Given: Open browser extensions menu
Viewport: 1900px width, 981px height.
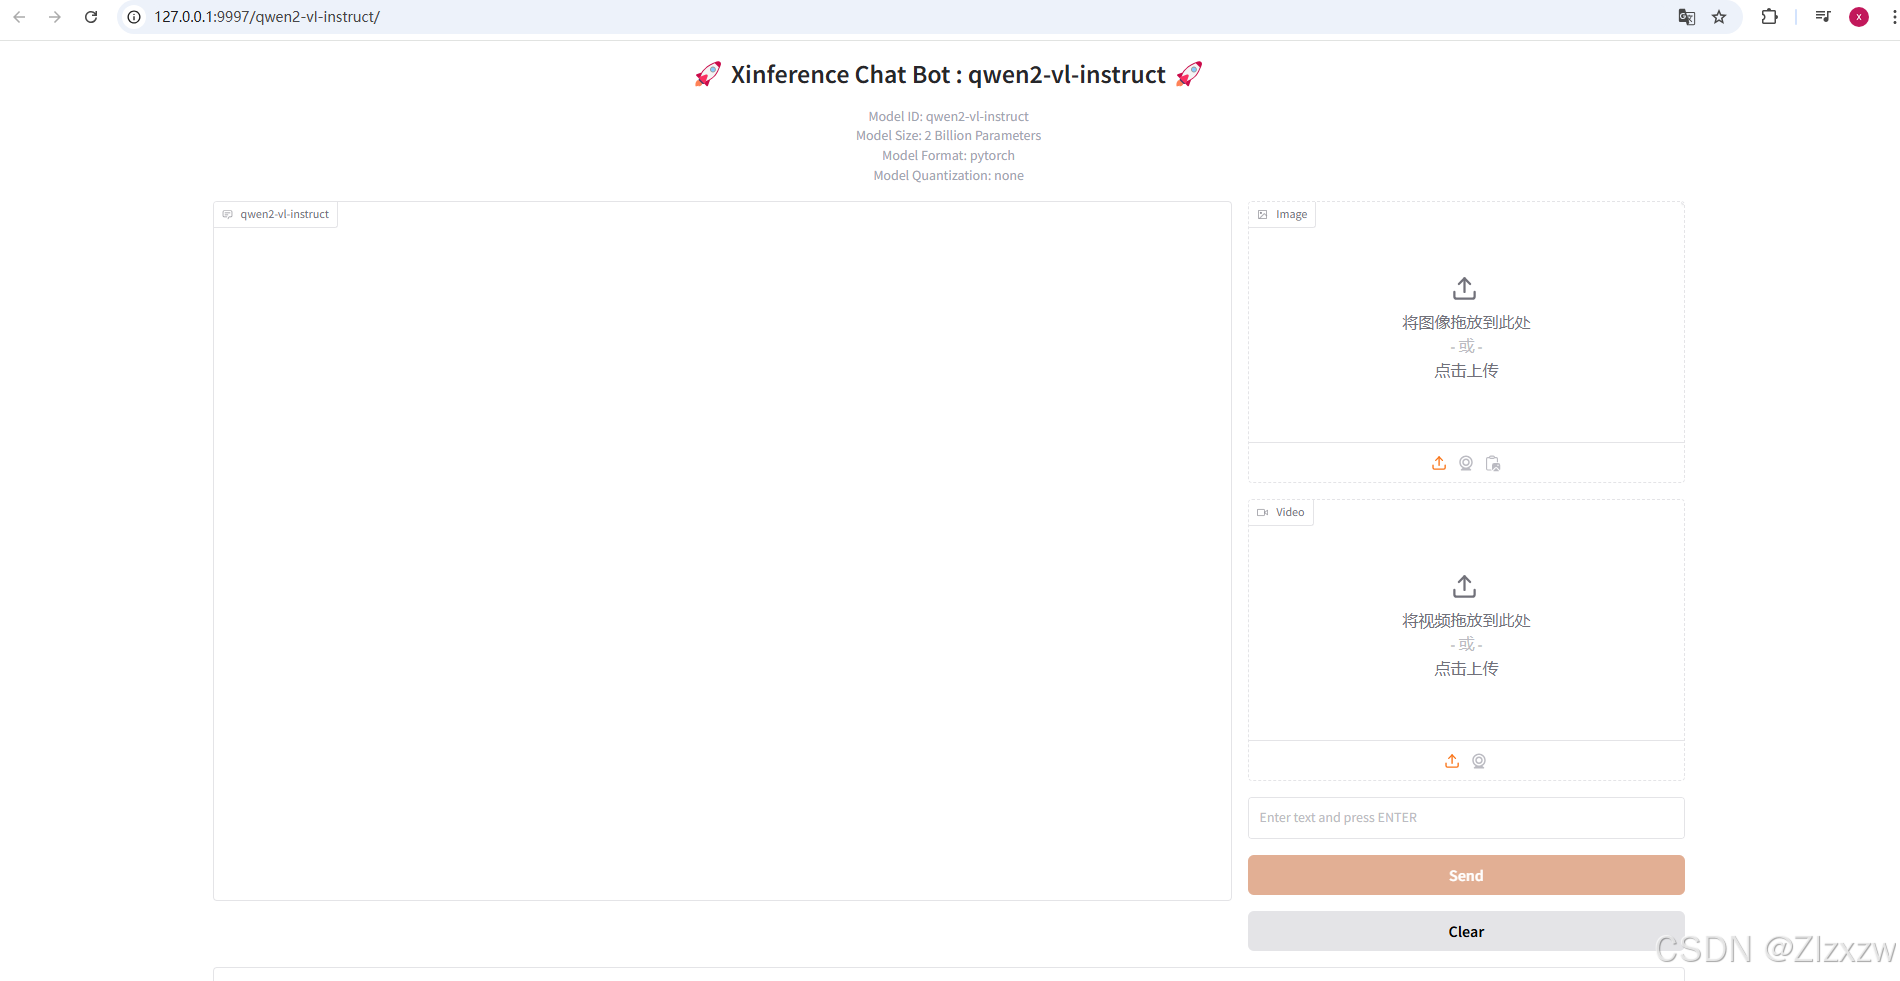Looking at the screenshot, I should [1769, 17].
